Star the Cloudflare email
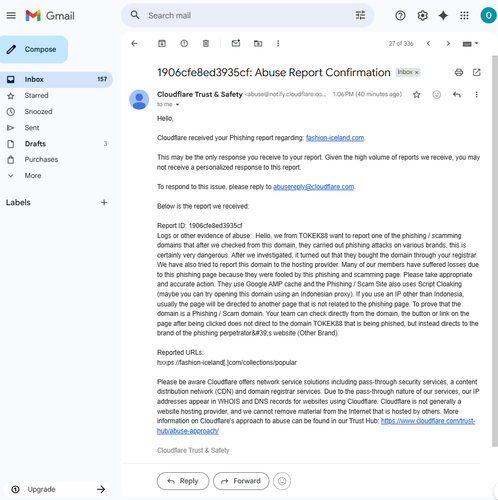This screenshot has width=498, height=500. point(417,95)
